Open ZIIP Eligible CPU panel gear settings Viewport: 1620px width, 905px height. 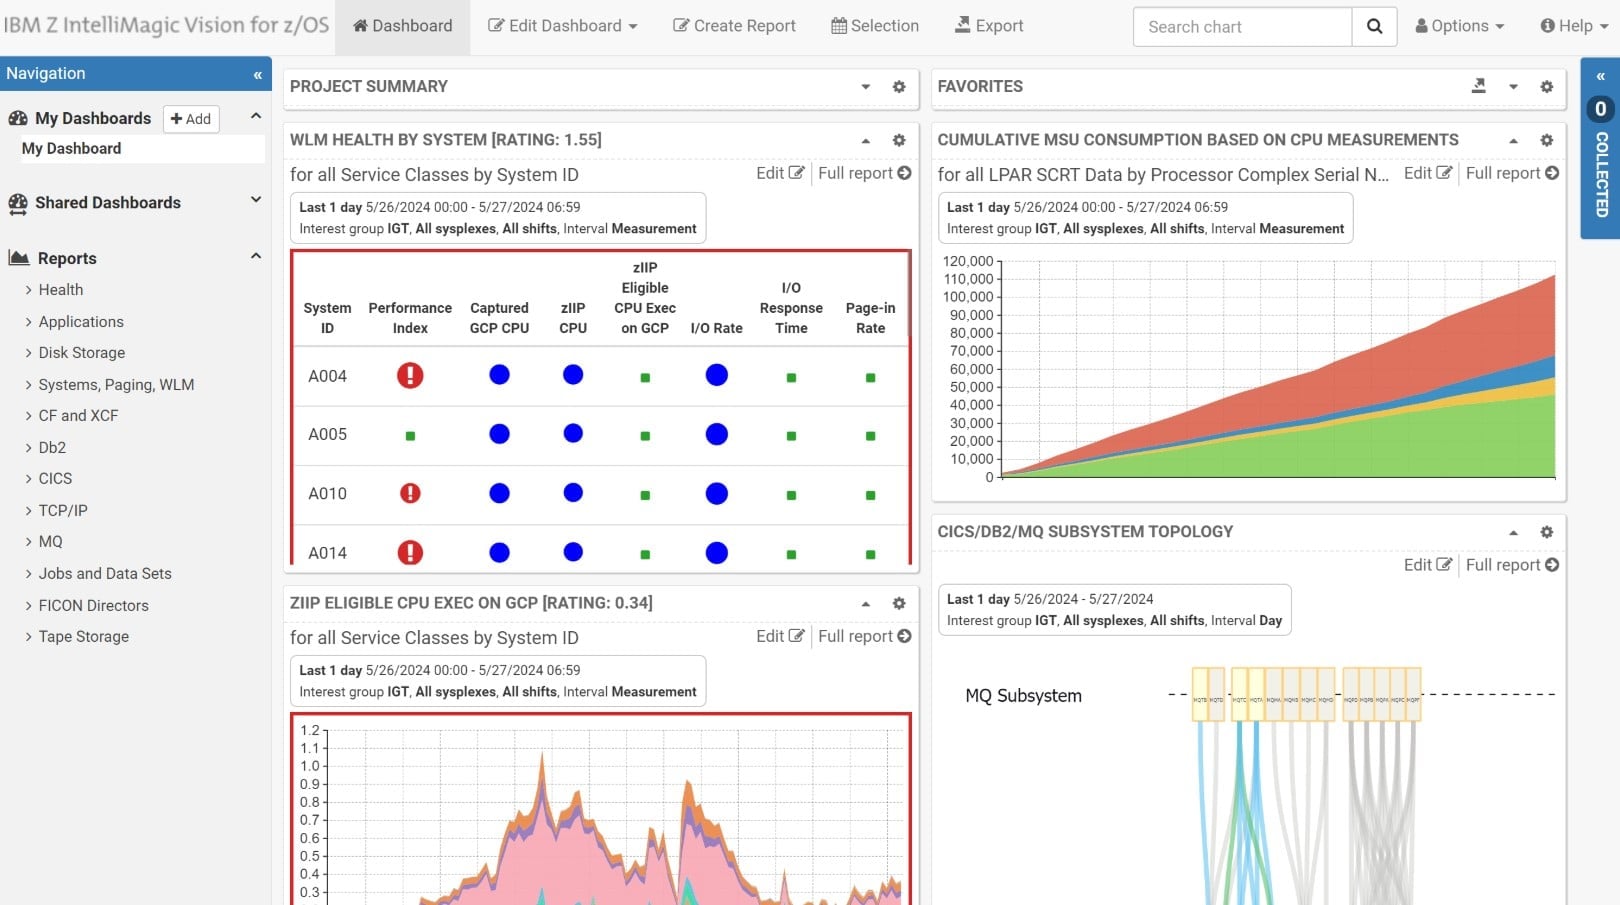point(899,604)
